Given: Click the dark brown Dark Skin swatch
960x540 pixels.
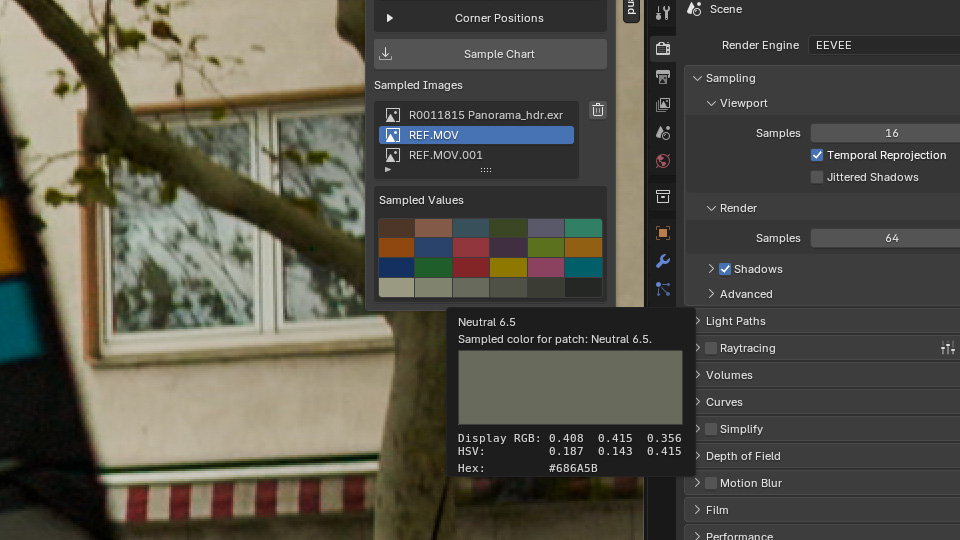Looking at the screenshot, I should [396, 228].
